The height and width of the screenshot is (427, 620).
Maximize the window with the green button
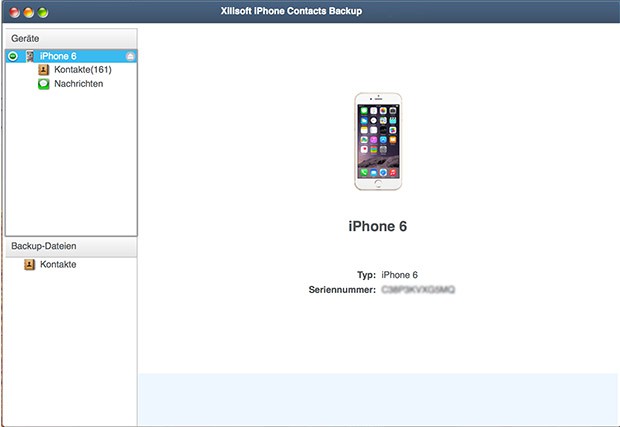[43, 12]
